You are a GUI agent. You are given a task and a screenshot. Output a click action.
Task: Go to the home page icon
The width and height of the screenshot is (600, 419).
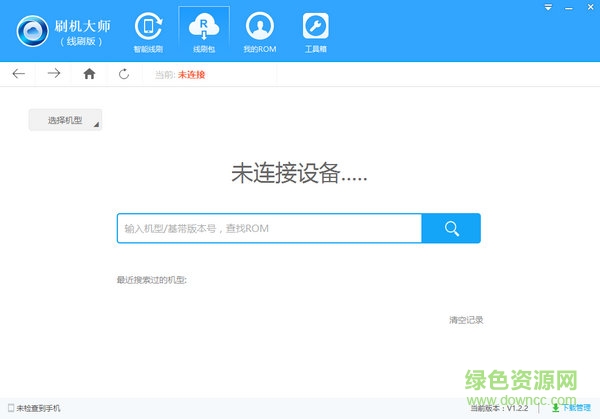89,73
